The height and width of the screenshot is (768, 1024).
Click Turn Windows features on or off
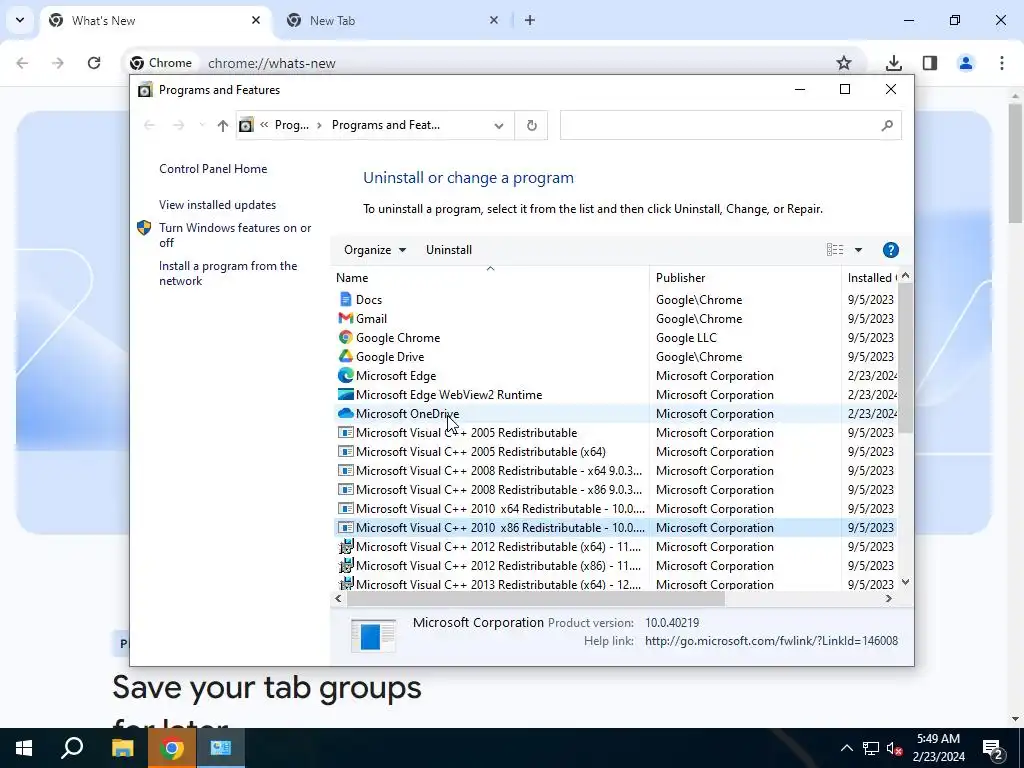tap(235, 235)
